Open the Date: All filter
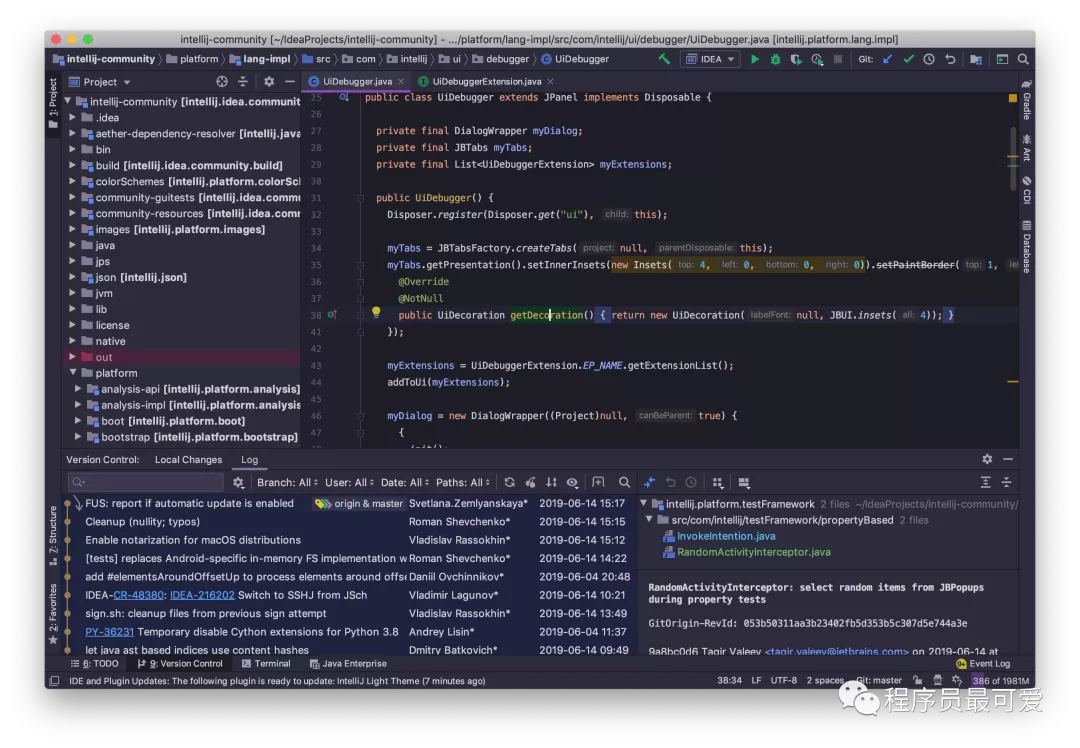1080x748 pixels. [405, 483]
